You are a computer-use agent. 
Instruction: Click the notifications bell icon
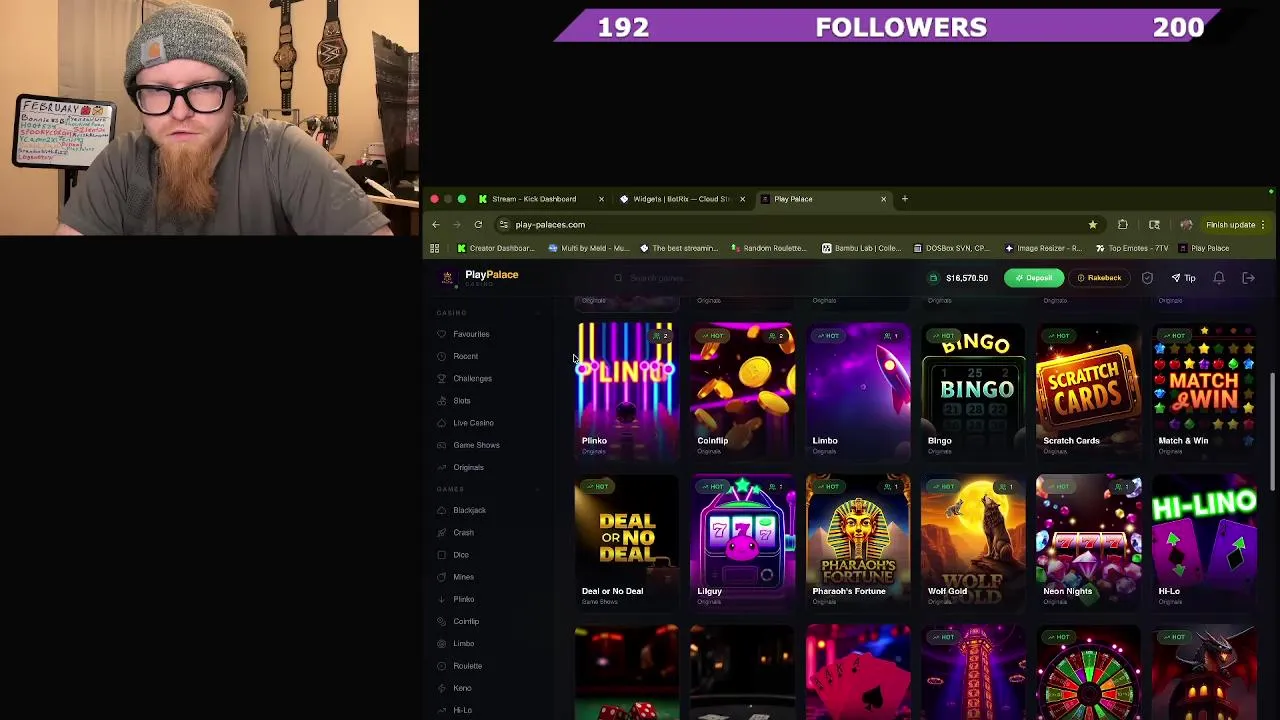click(x=1219, y=278)
